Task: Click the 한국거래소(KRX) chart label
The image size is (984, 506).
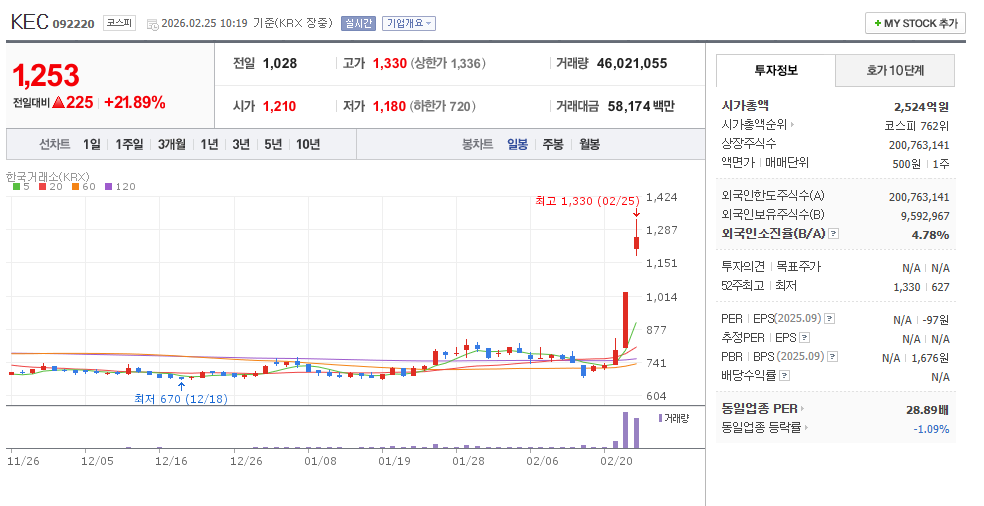Action: [x=48, y=176]
